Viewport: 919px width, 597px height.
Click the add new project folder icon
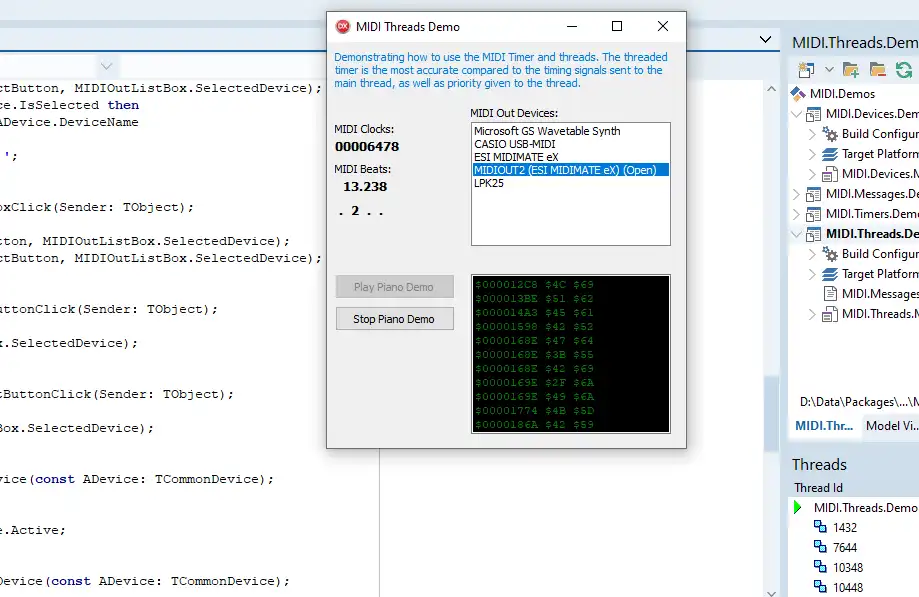coord(850,70)
